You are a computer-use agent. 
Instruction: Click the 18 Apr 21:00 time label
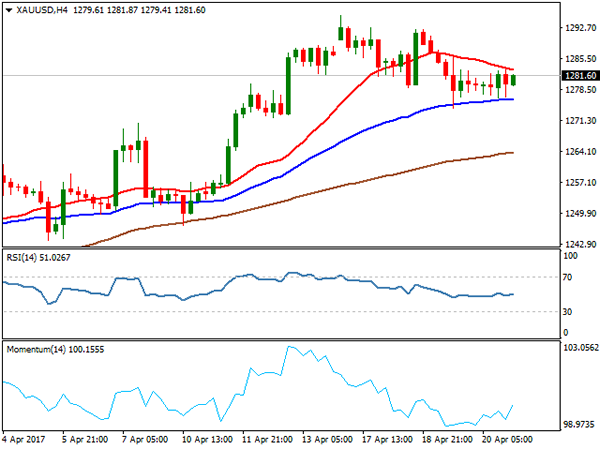(x=447, y=439)
